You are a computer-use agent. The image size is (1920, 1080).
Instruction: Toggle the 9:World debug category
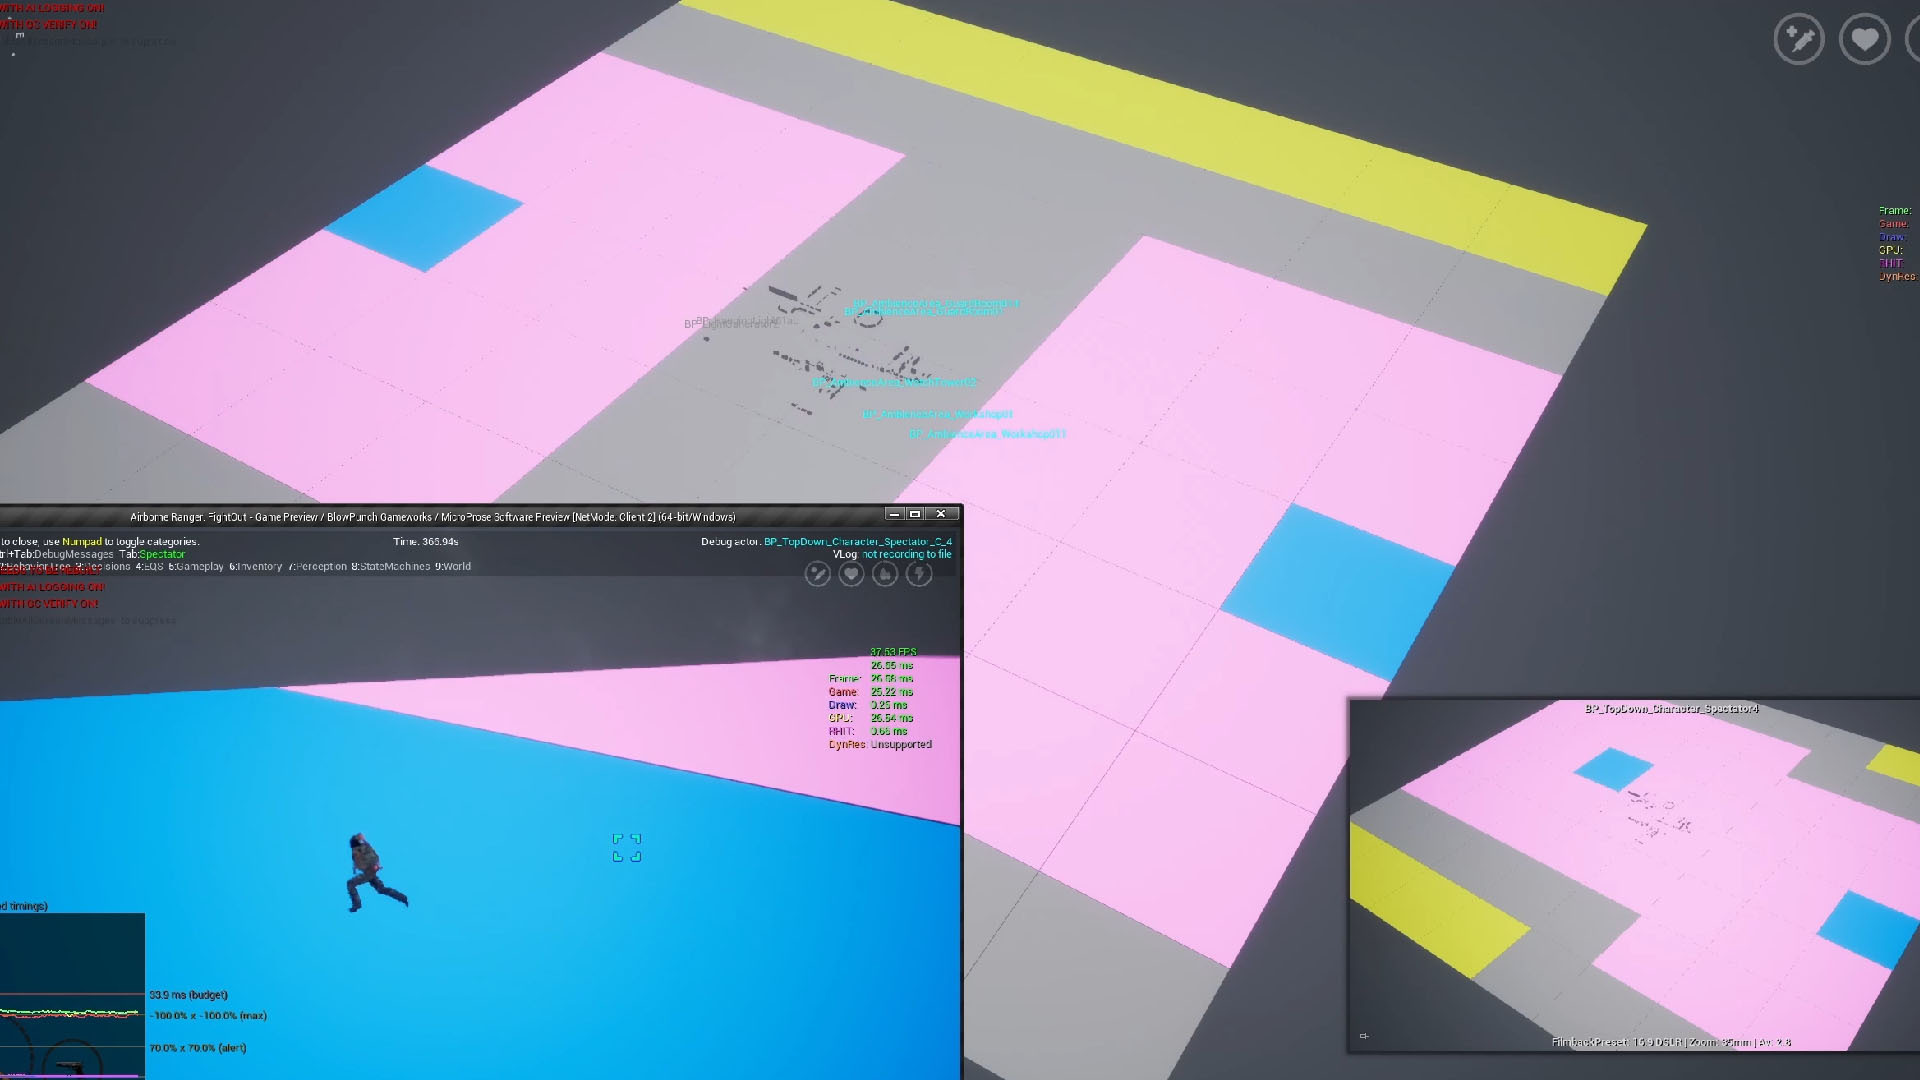(453, 567)
